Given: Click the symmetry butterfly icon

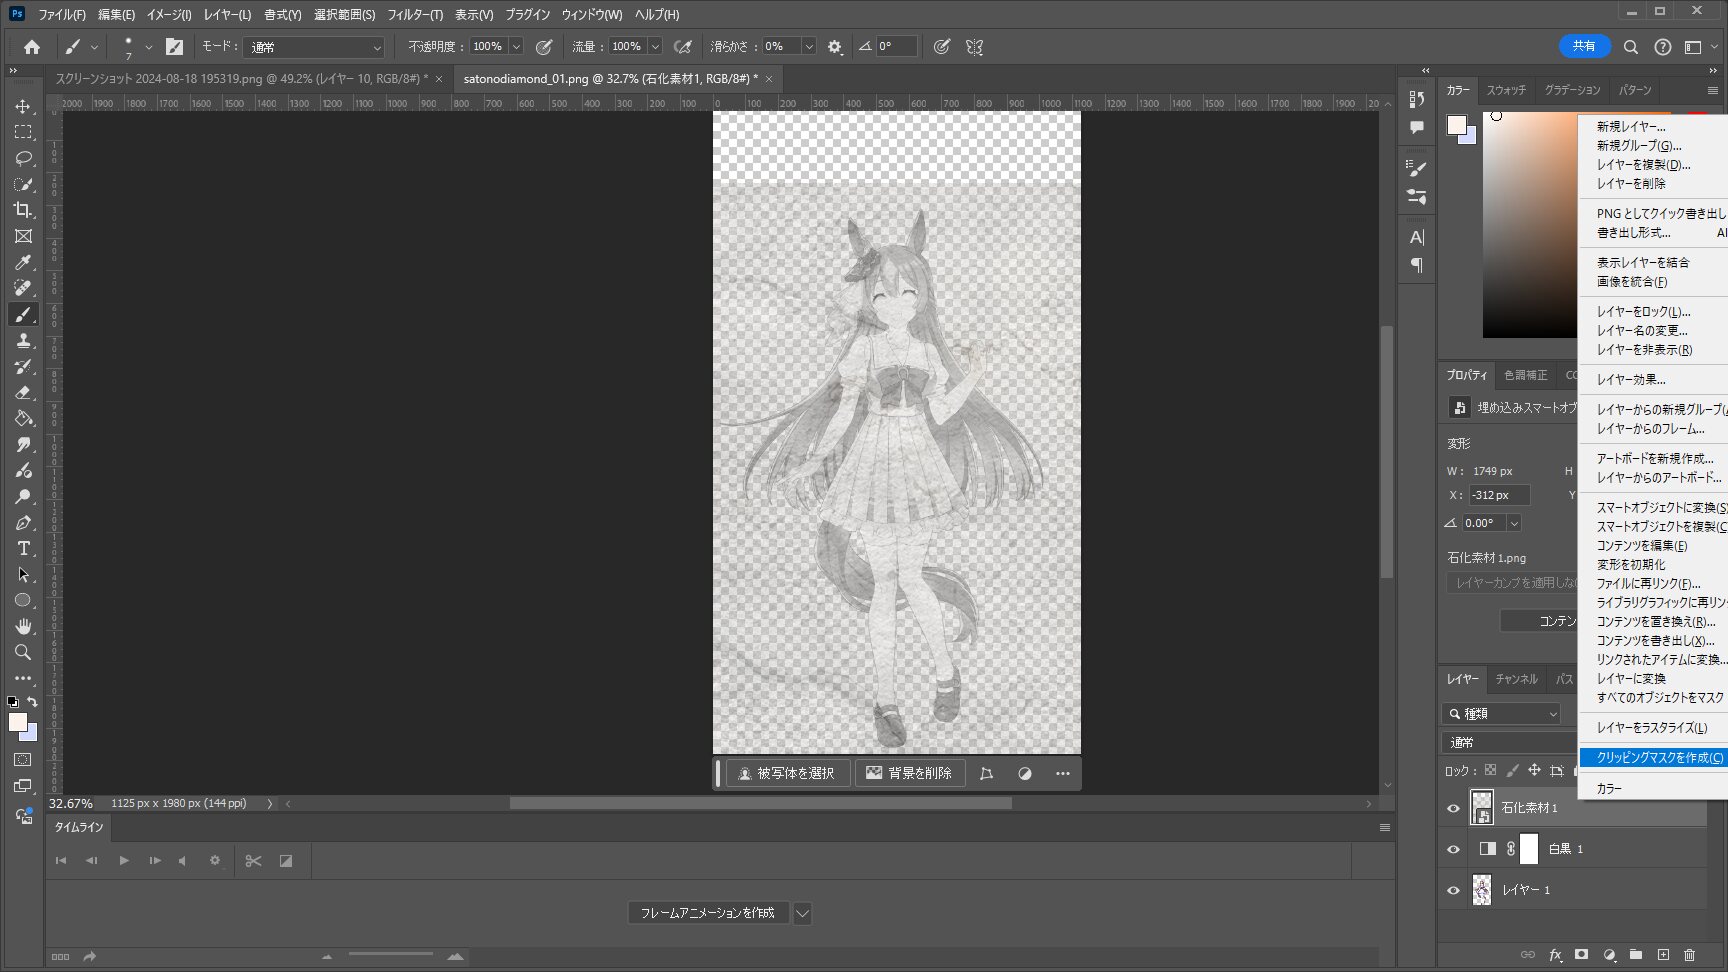Looking at the screenshot, I should [x=974, y=47].
